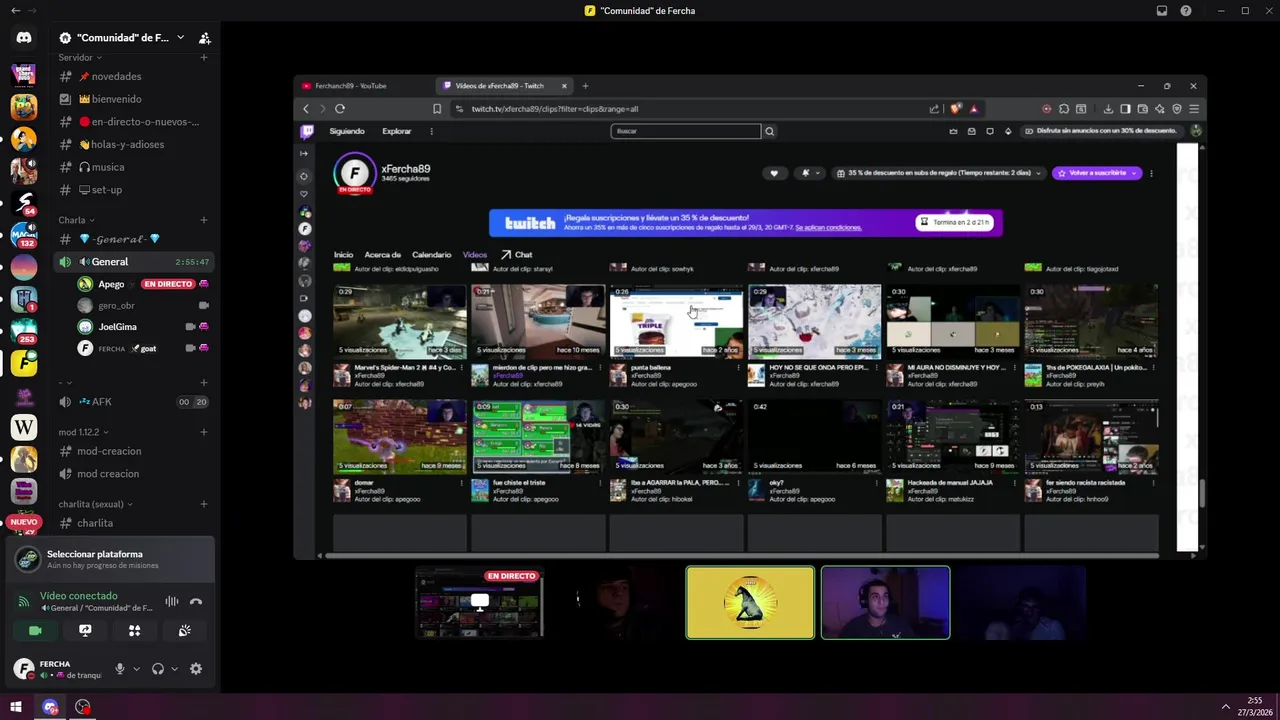The image size is (1280, 720).
Task: Click the Discord taskbar icon
Action: (50, 707)
